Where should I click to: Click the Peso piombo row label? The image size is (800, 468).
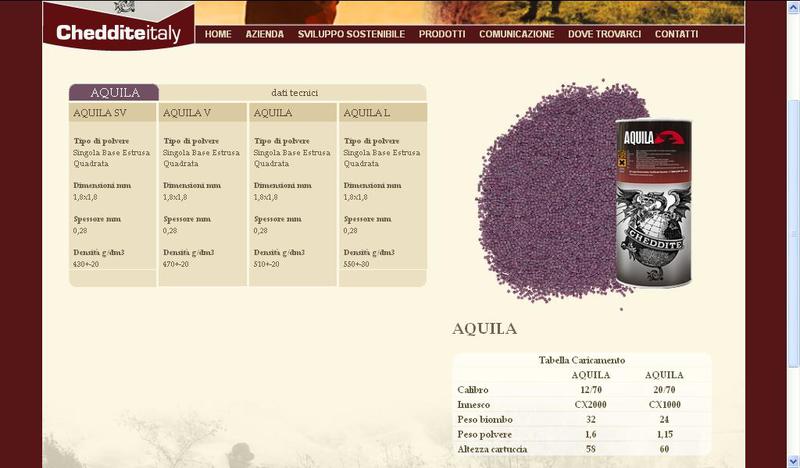tap(485, 420)
